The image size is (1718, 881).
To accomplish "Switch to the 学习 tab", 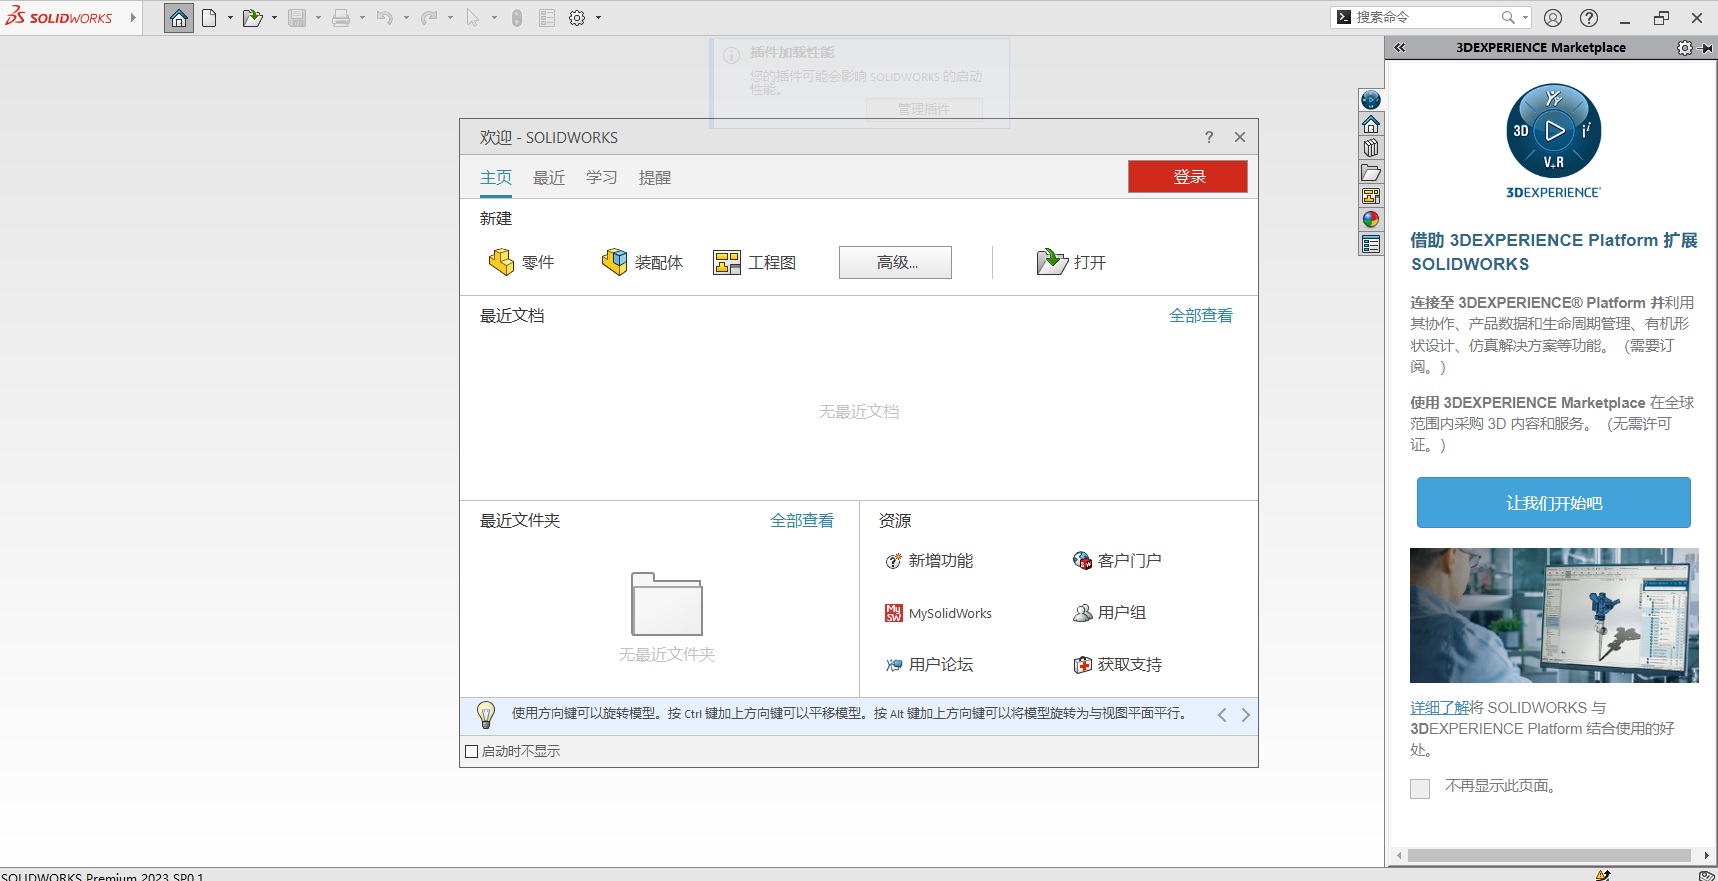I will [x=601, y=178].
